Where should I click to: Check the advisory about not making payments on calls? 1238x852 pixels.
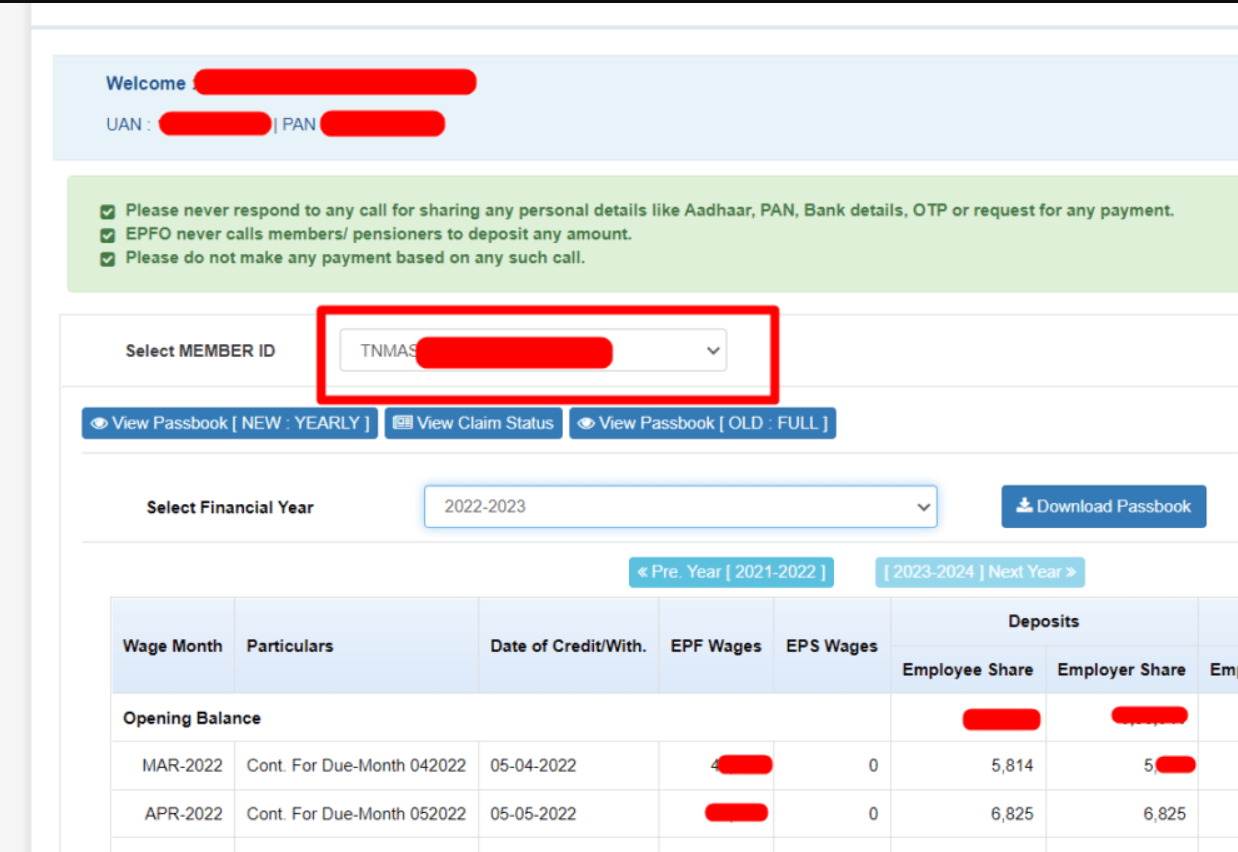(107, 257)
